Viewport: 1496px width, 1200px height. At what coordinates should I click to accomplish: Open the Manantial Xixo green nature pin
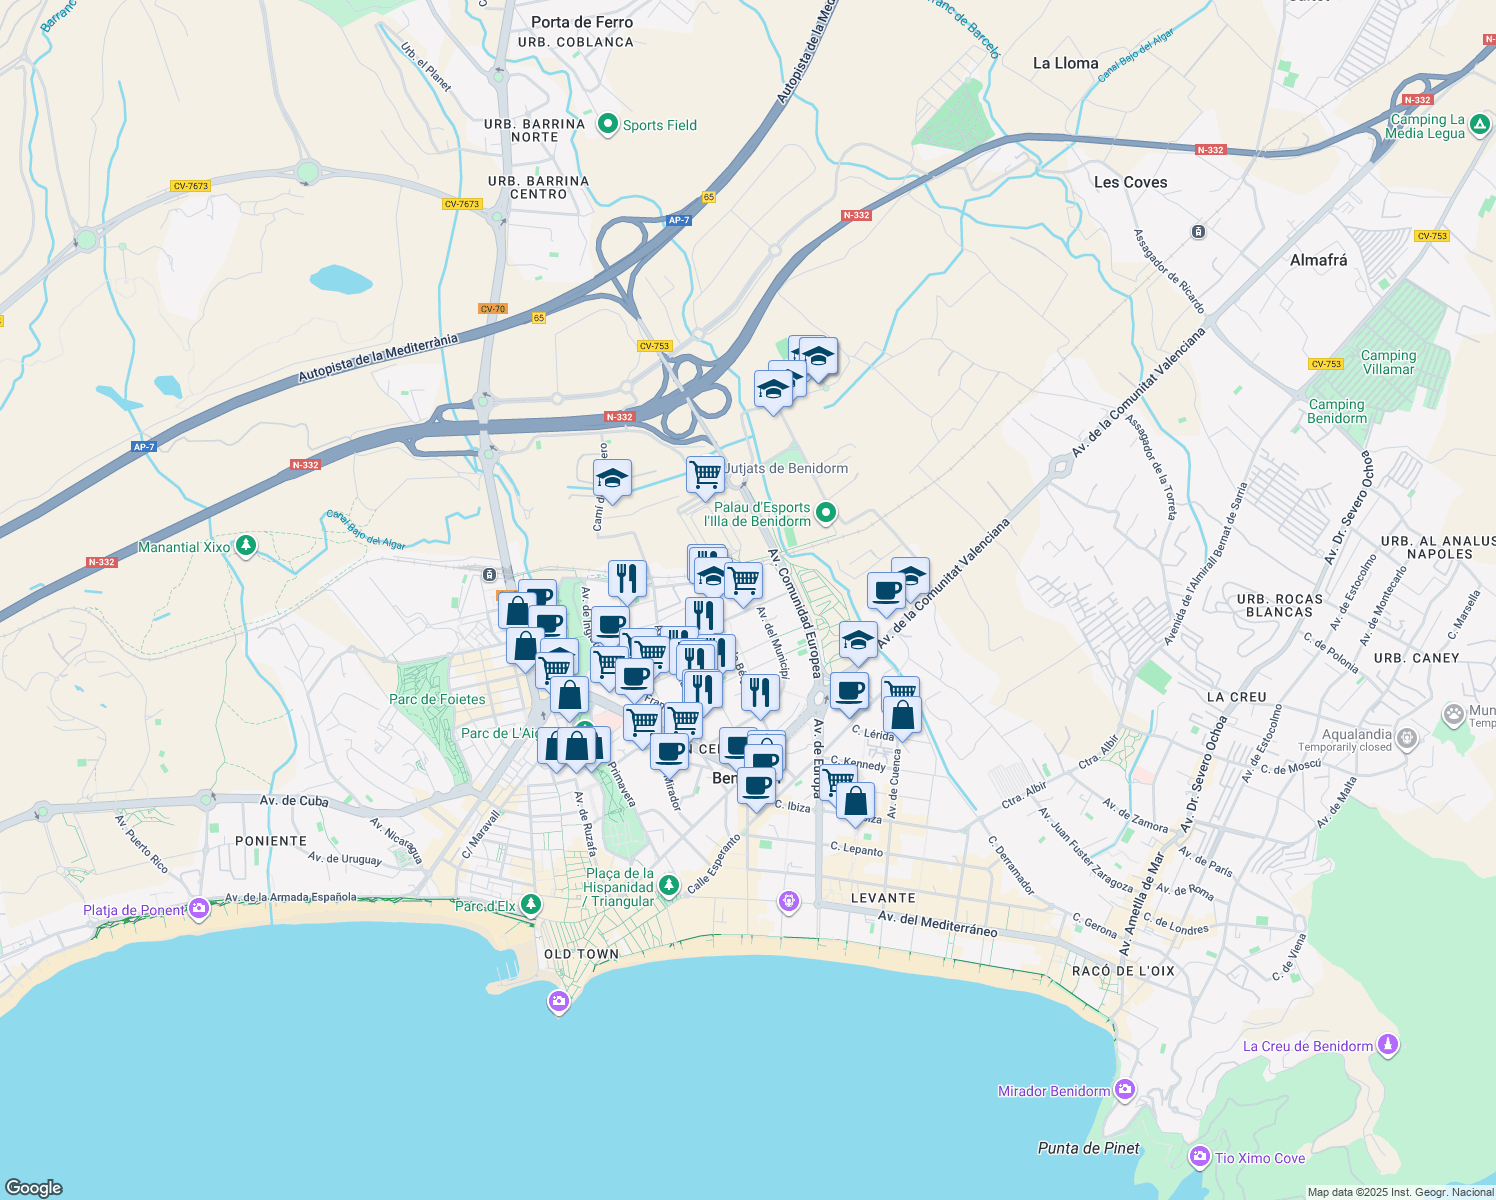click(243, 545)
